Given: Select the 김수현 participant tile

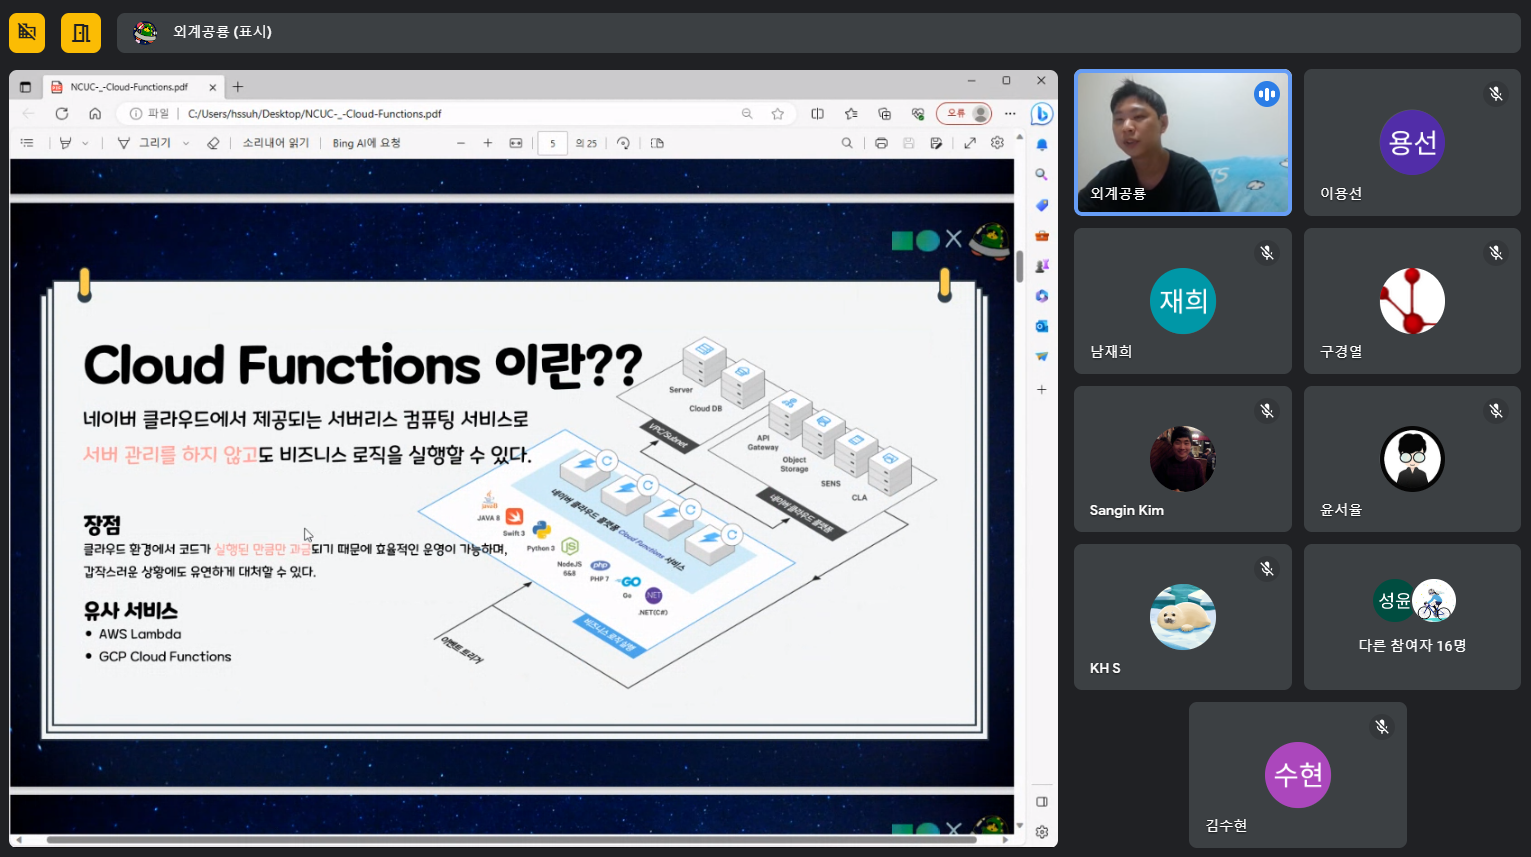Looking at the screenshot, I should click(x=1298, y=775).
